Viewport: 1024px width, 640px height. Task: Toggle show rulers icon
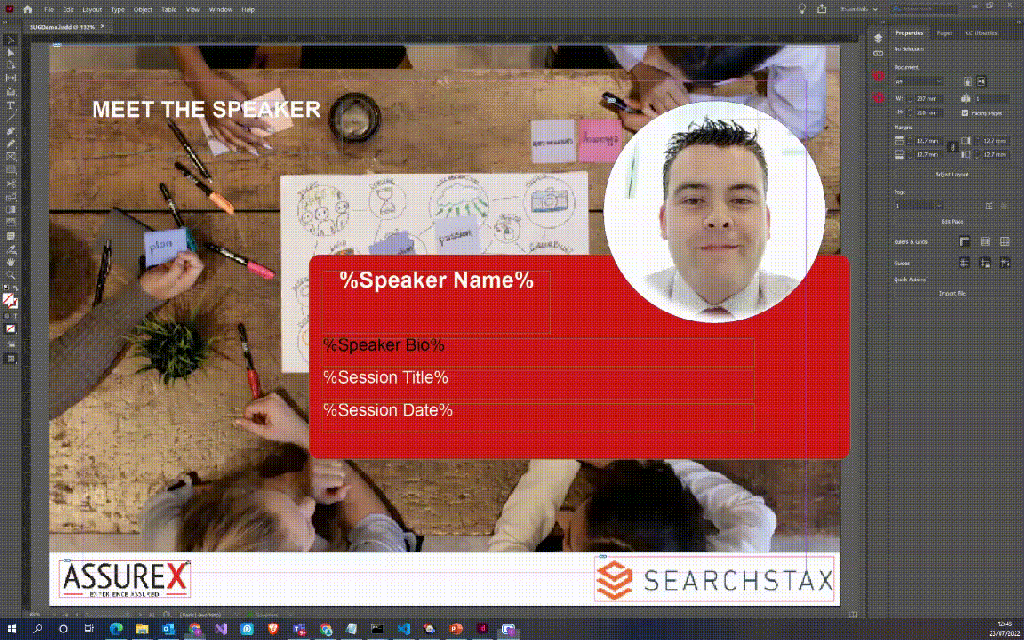click(x=965, y=241)
